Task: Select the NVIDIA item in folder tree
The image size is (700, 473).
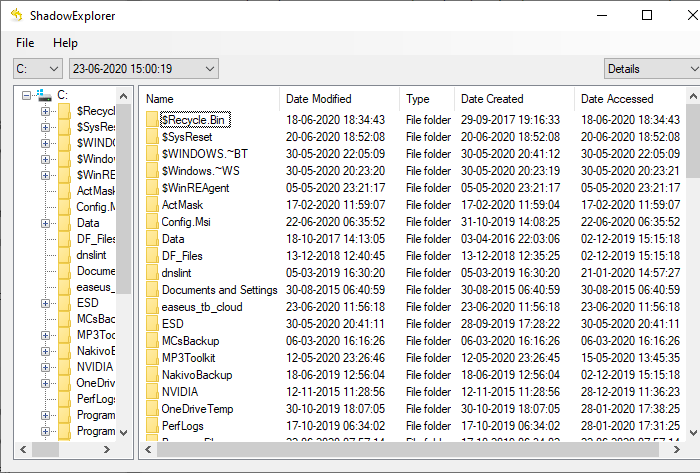Action: click(95, 367)
